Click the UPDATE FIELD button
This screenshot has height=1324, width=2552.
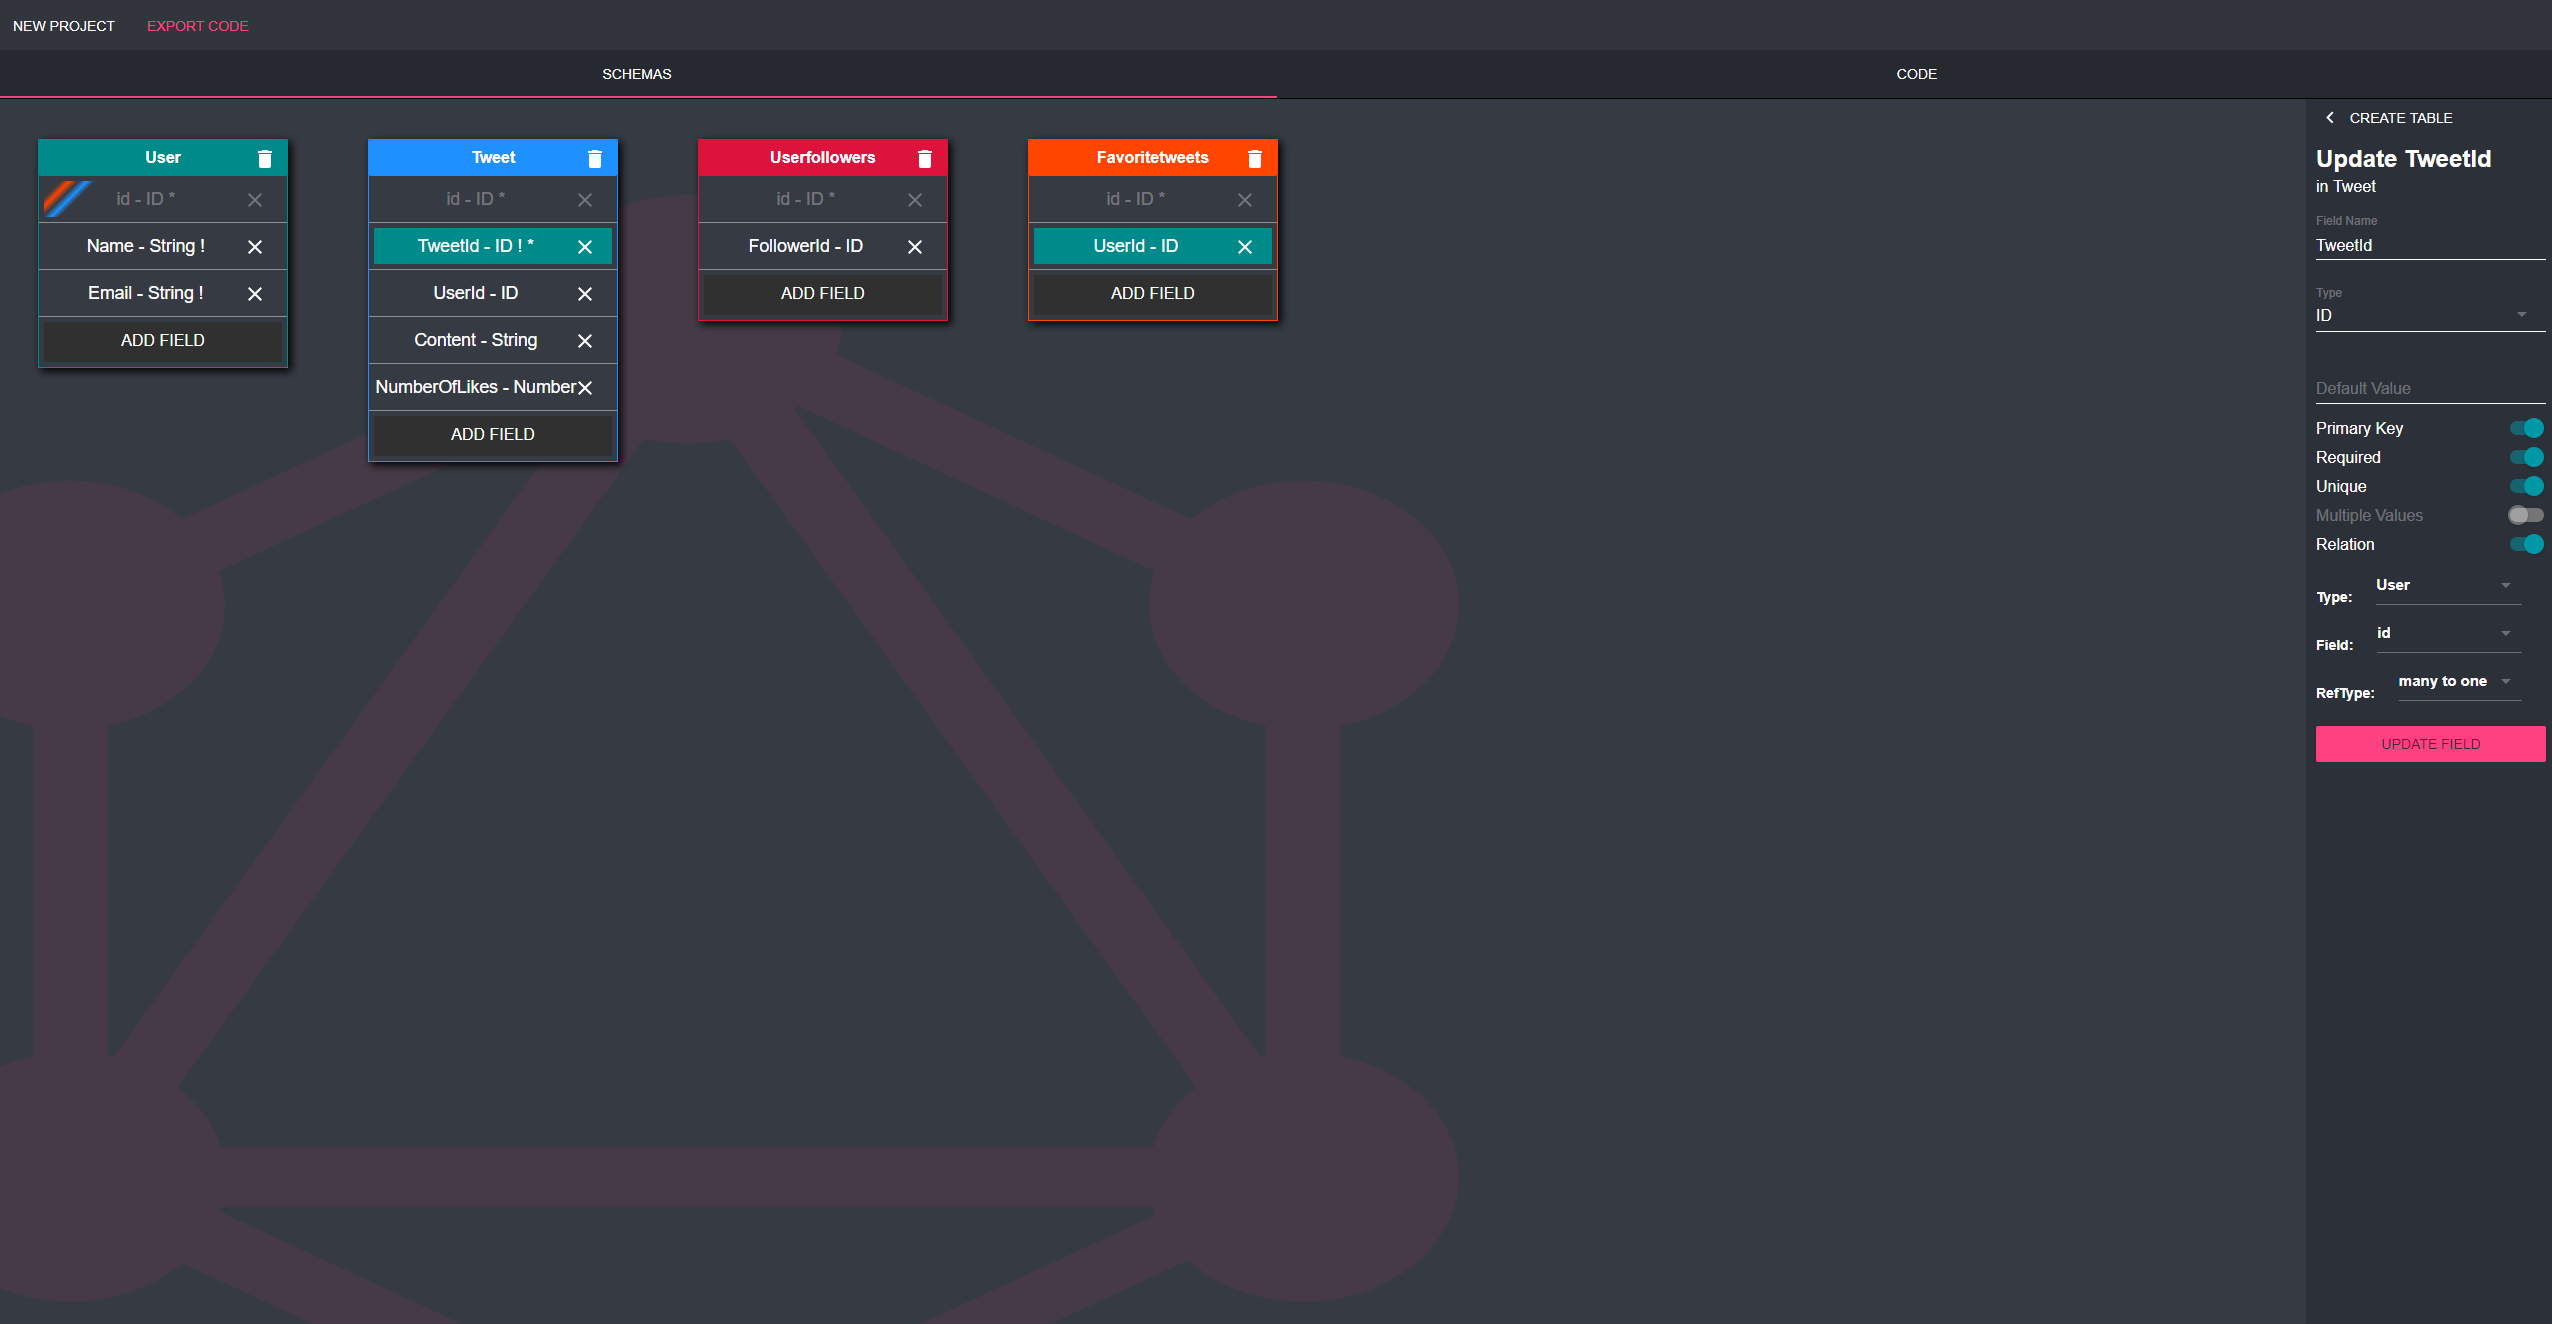coord(2430,744)
